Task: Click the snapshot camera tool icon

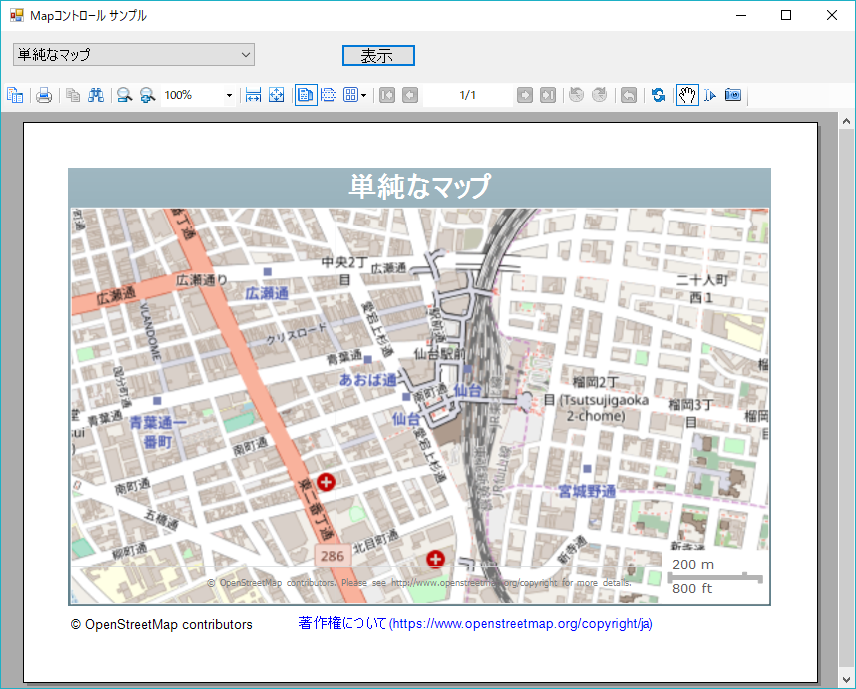Action: tap(733, 95)
